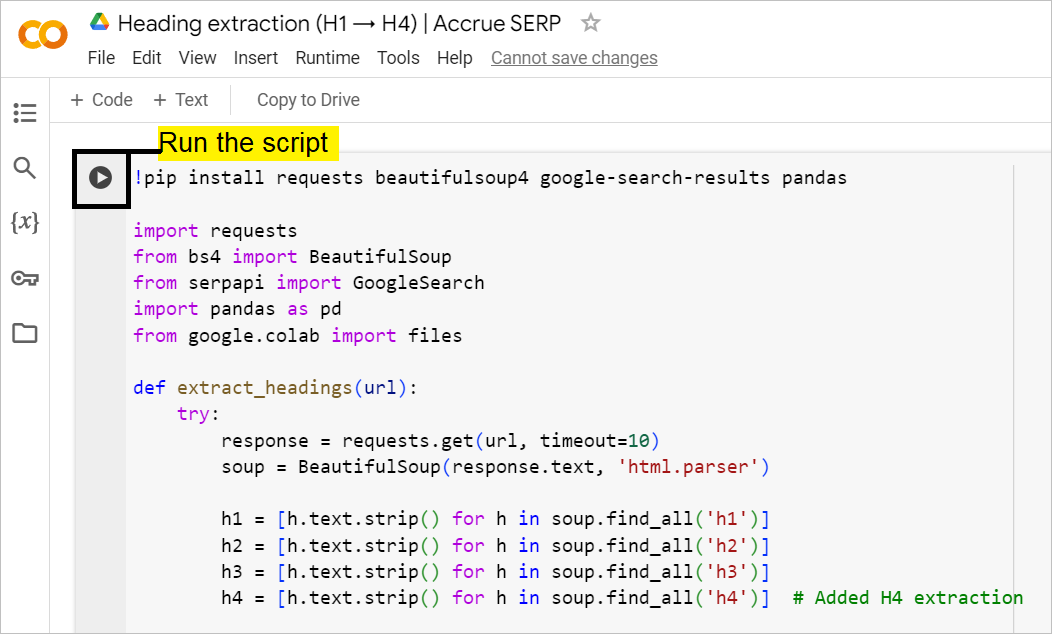
Task: Click the 'from bs4 import BeautifulSoup' line
Action: click(x=293, y=257)
